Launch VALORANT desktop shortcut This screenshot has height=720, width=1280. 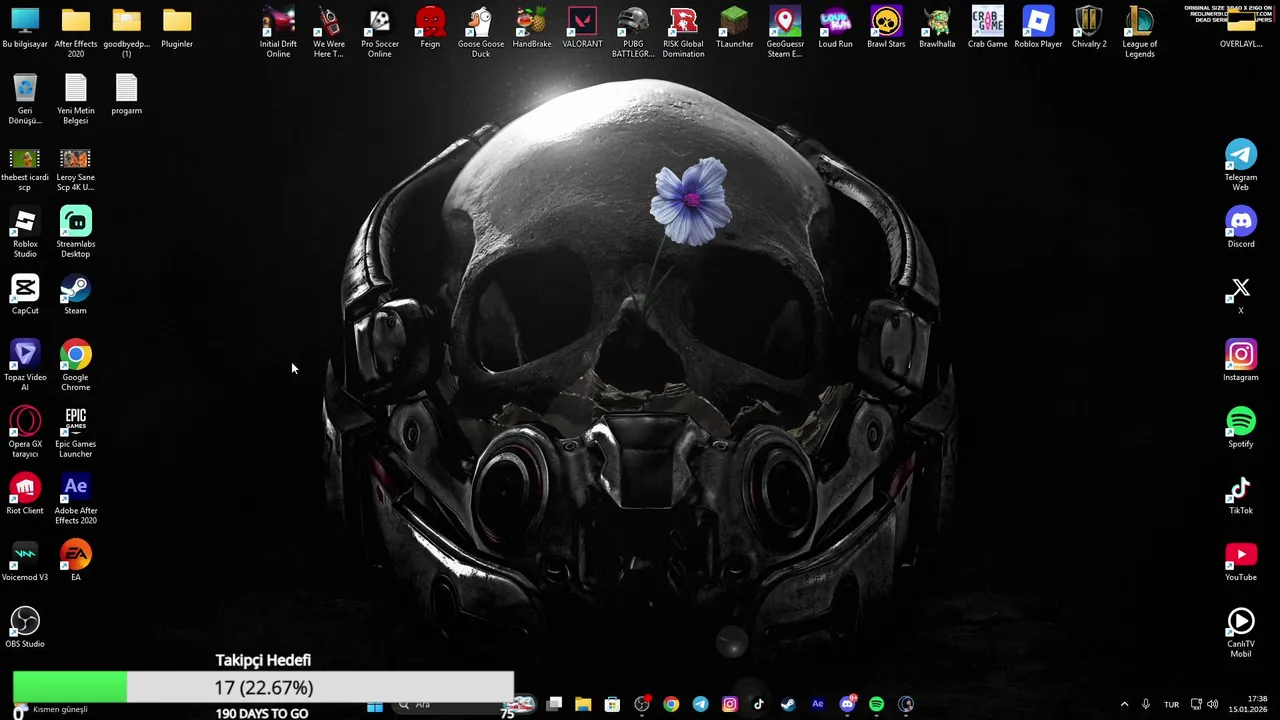click(x=582, y=28)
